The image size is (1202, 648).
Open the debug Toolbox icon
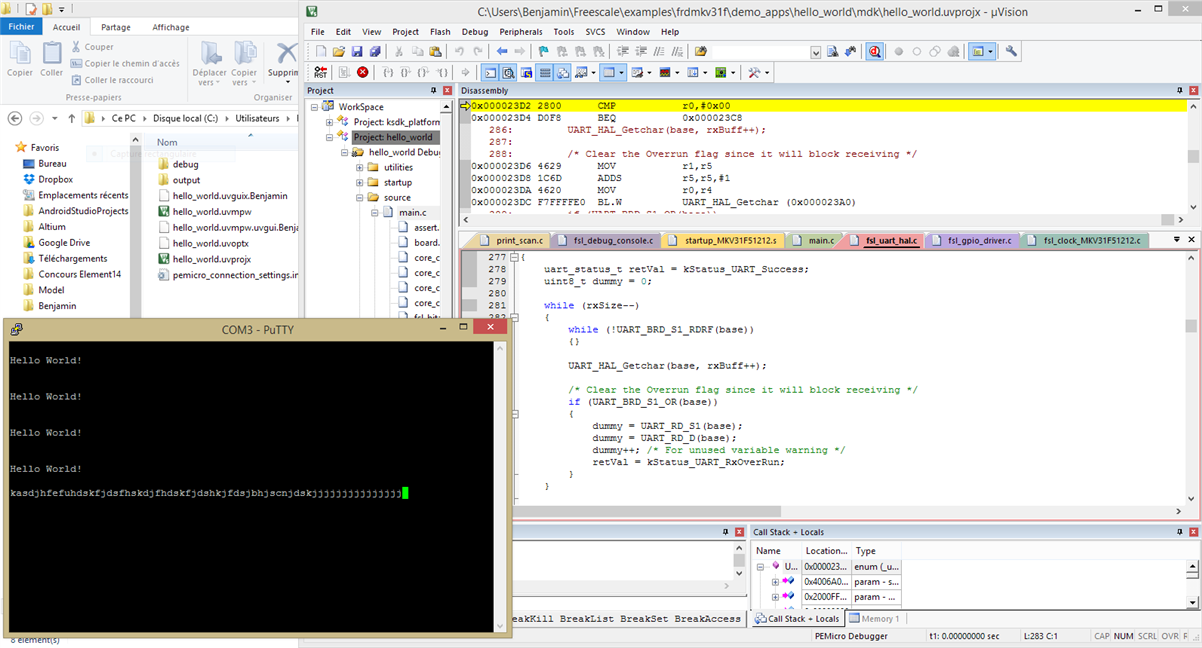(x=755, y=72)
